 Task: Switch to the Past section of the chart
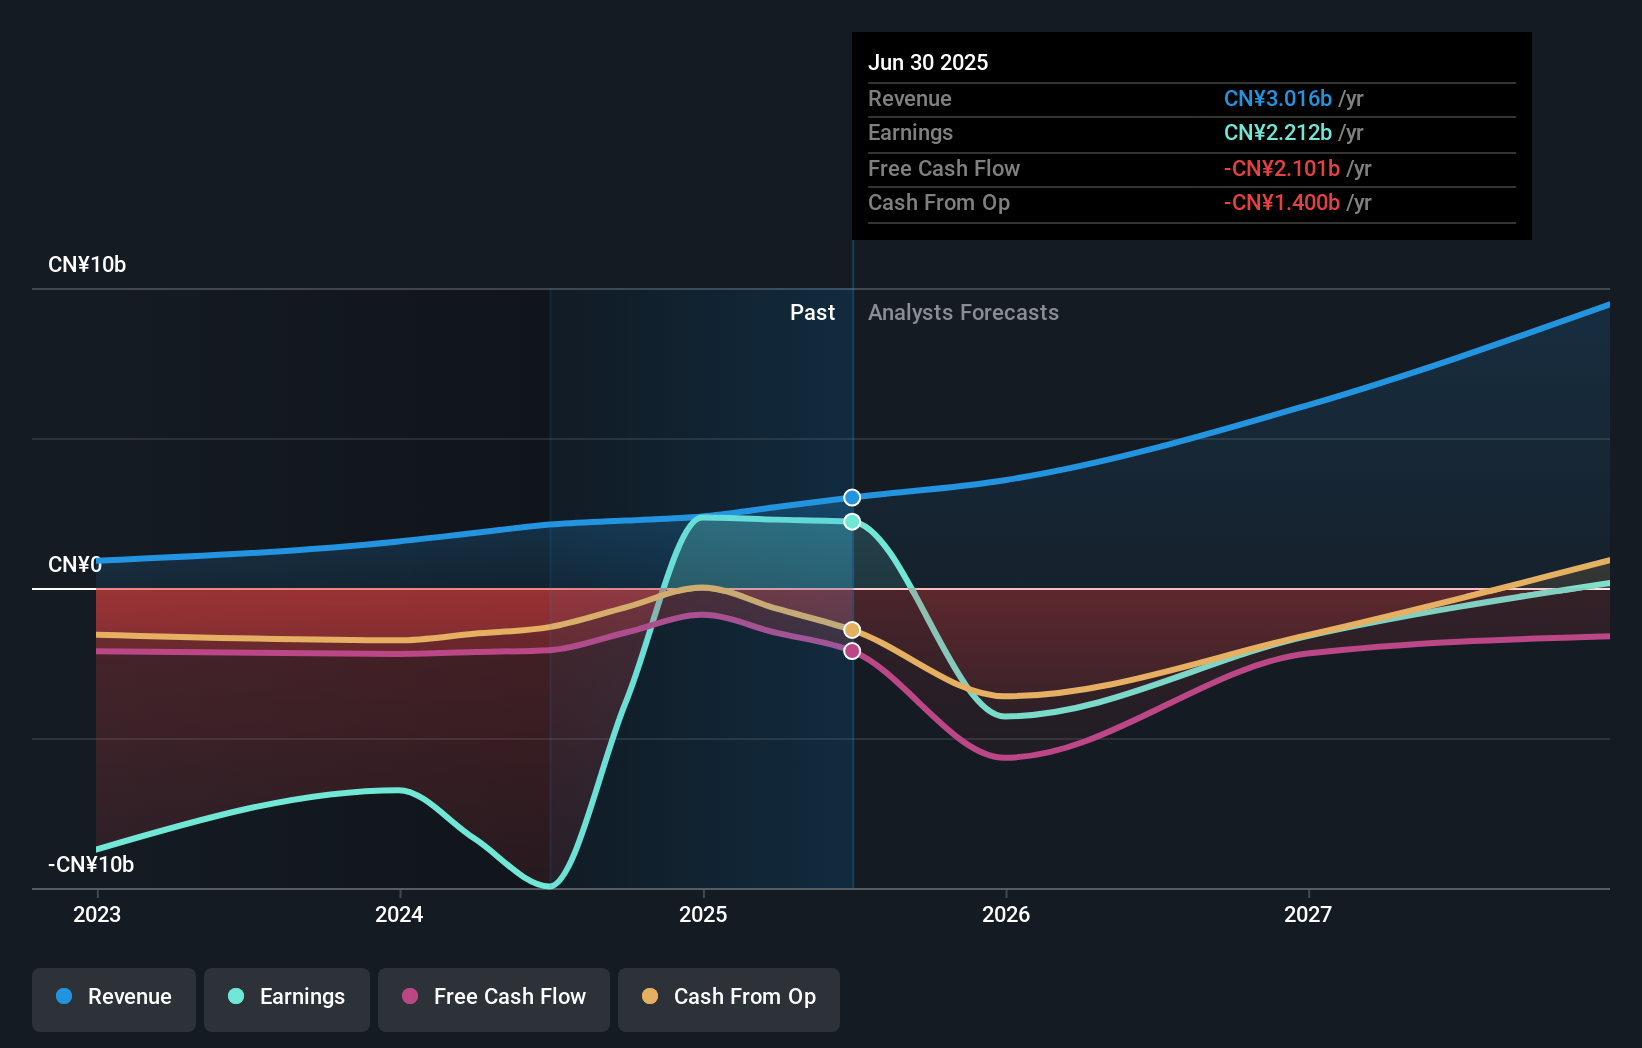[x=812, y=312]
